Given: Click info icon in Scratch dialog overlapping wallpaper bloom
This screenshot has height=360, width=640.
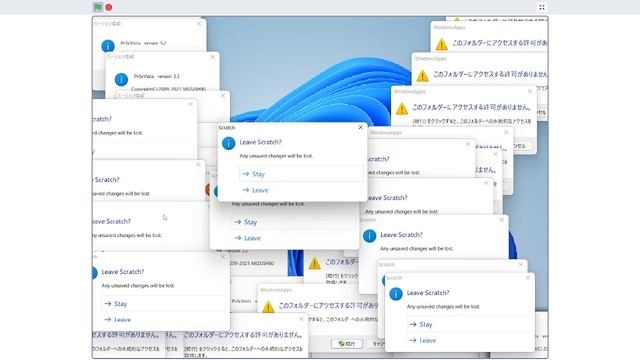Looking at the screenshot, I should tap(229, 143).
